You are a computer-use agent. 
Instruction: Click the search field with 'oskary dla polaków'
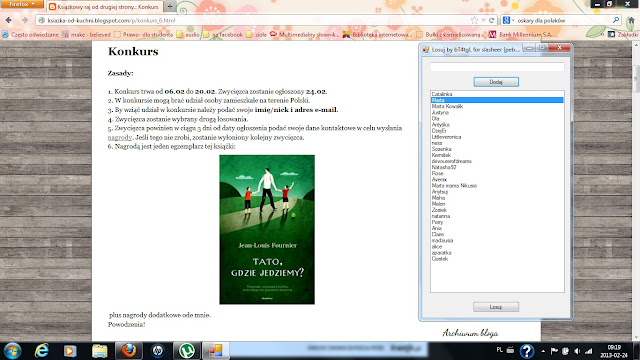coord(563,20)
